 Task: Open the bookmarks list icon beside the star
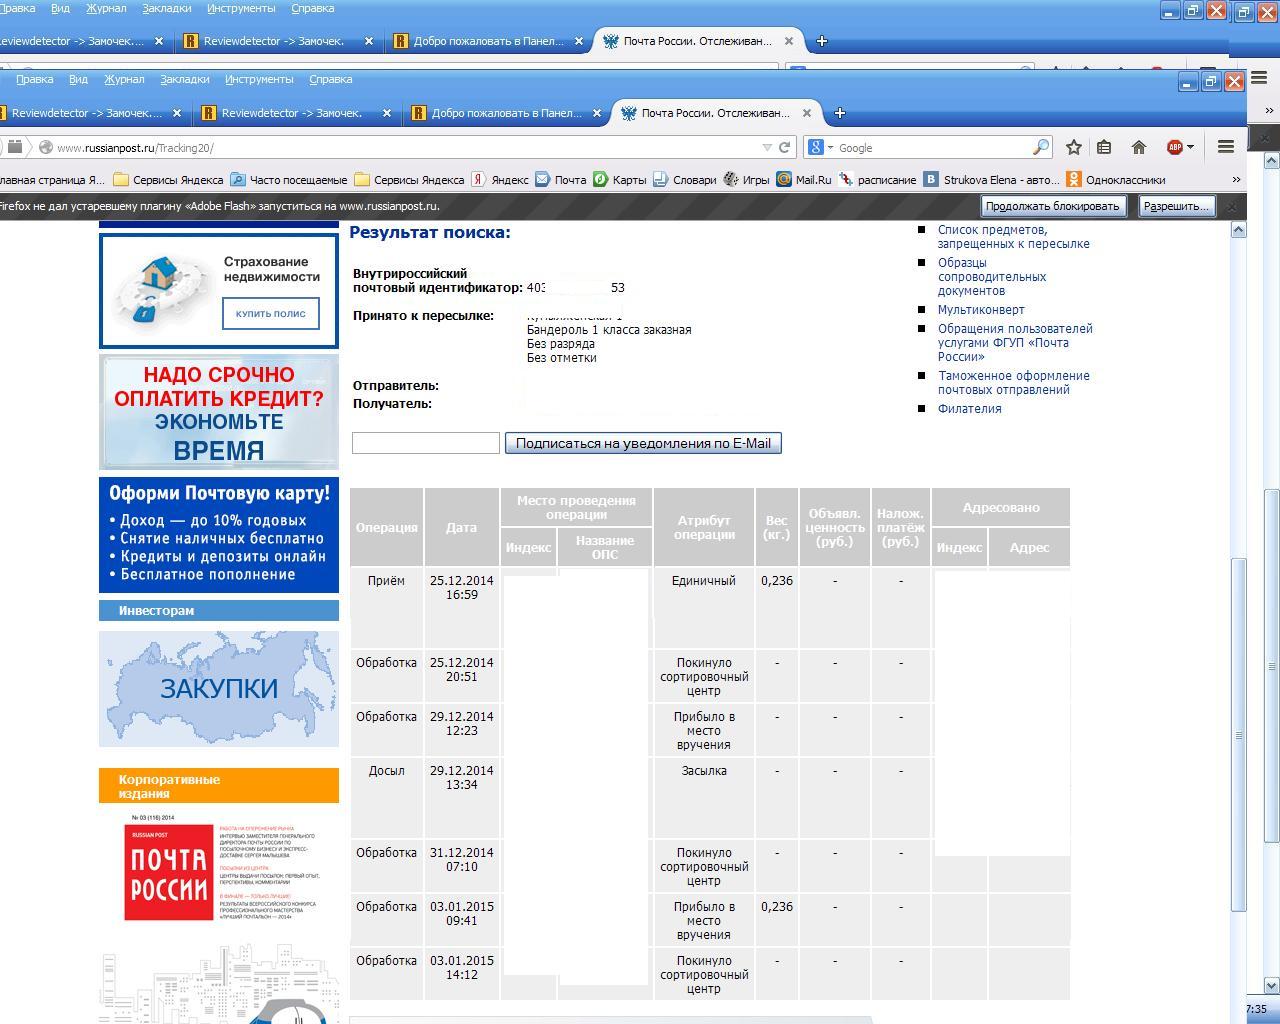[x=1104, y=147]
